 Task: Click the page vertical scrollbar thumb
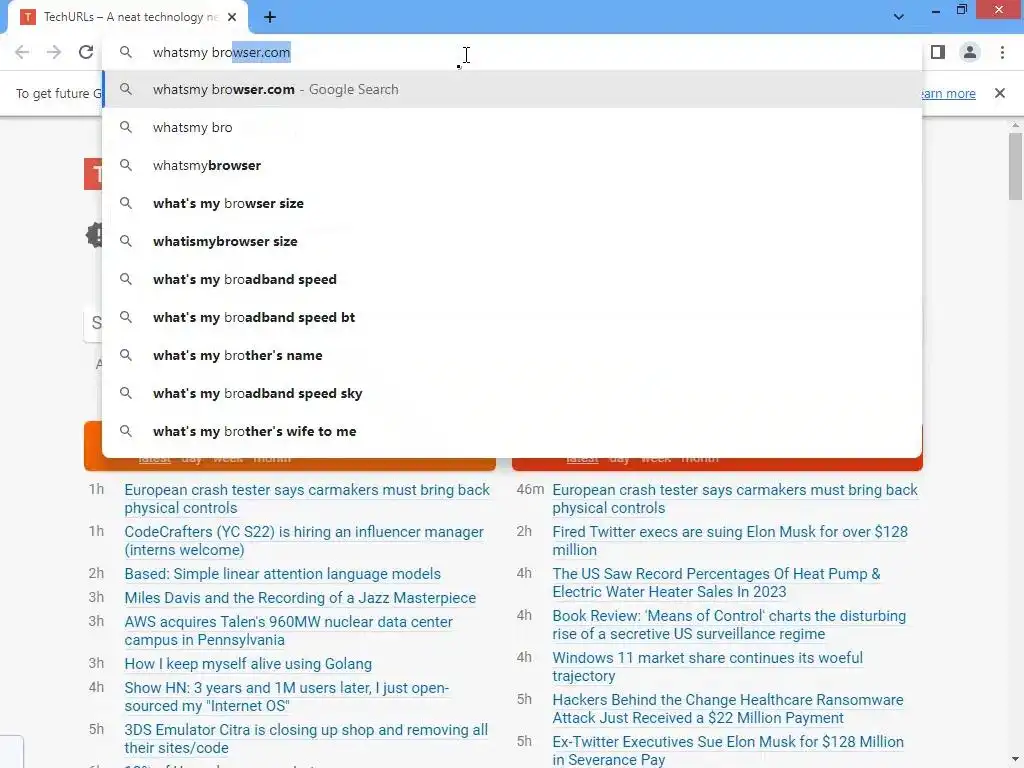point(1015,167)
